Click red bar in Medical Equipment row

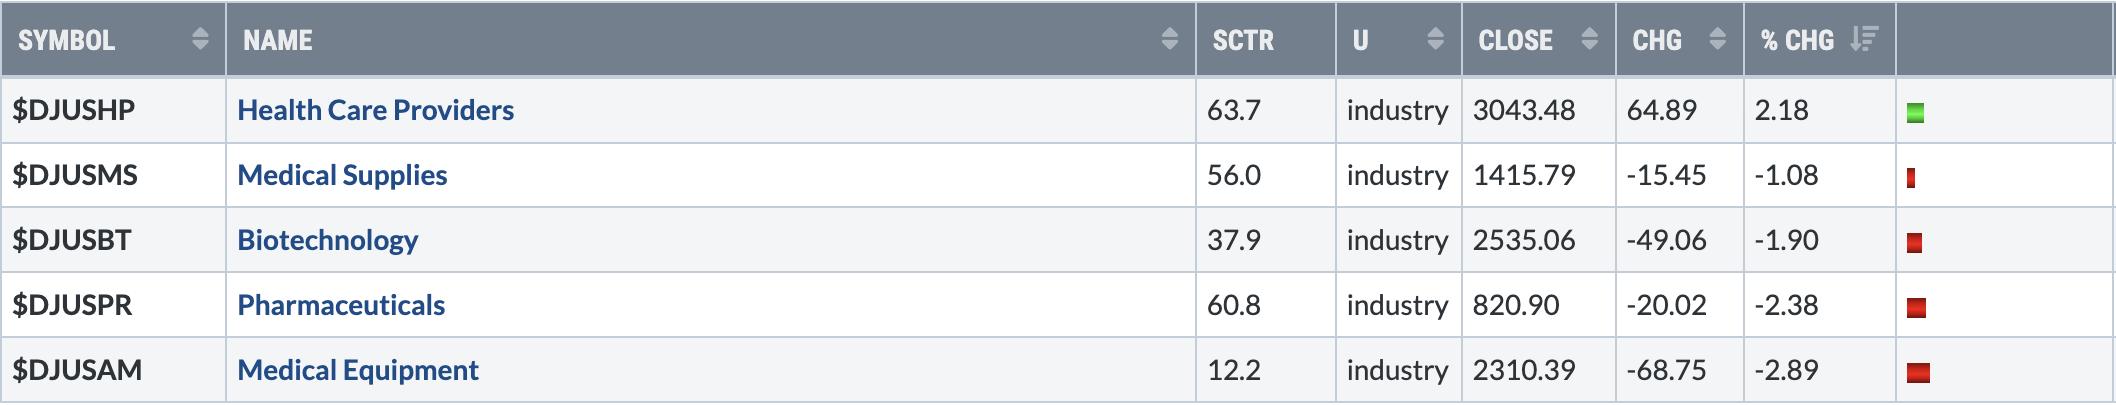pyautogui.click(x=1918, y=373)
